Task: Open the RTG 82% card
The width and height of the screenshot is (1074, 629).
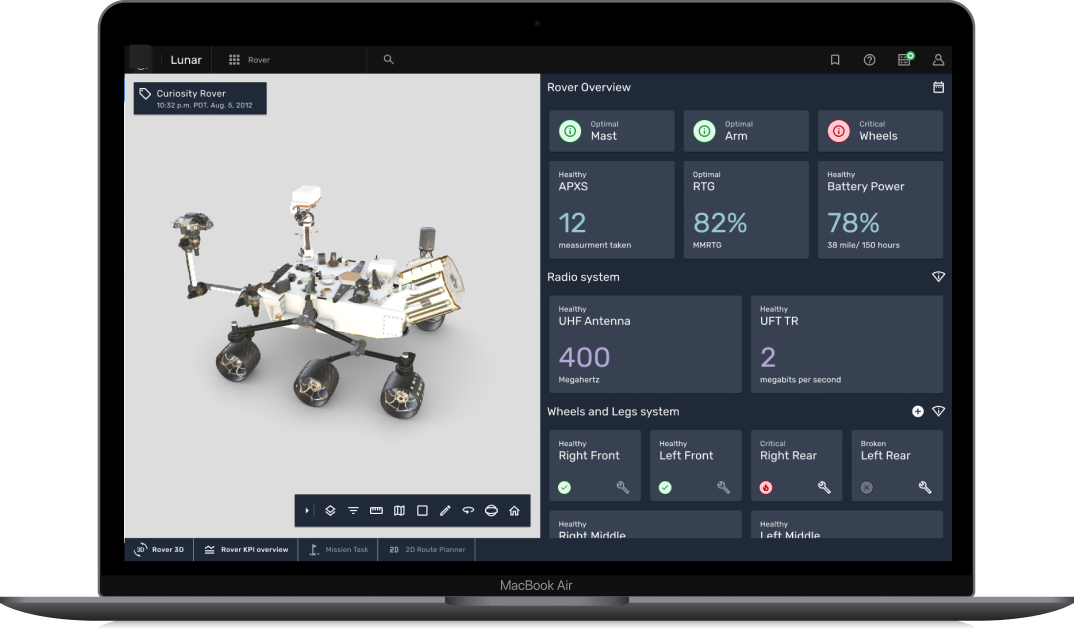Action: (x=746, y=210)
